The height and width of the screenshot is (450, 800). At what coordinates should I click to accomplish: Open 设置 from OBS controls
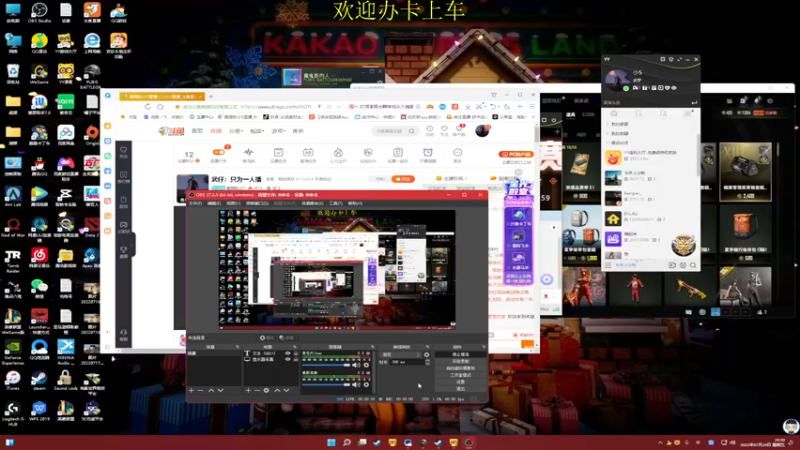point(461,382)
